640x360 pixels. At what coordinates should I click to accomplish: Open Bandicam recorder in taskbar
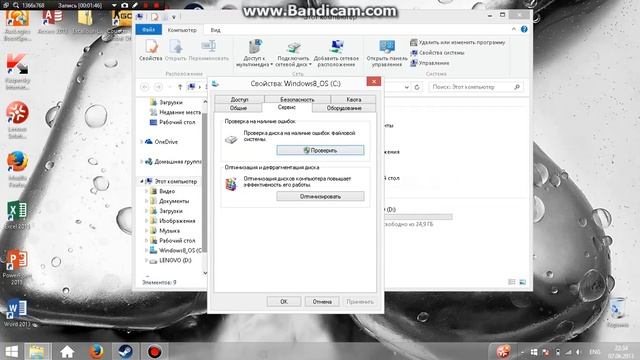coord(154,351)
